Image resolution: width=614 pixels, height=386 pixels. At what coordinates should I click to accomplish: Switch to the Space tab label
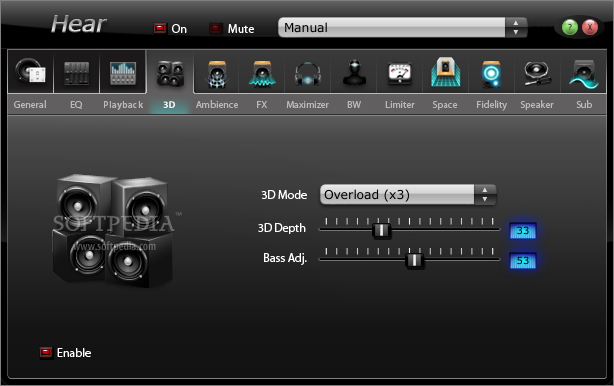point(445,105)
